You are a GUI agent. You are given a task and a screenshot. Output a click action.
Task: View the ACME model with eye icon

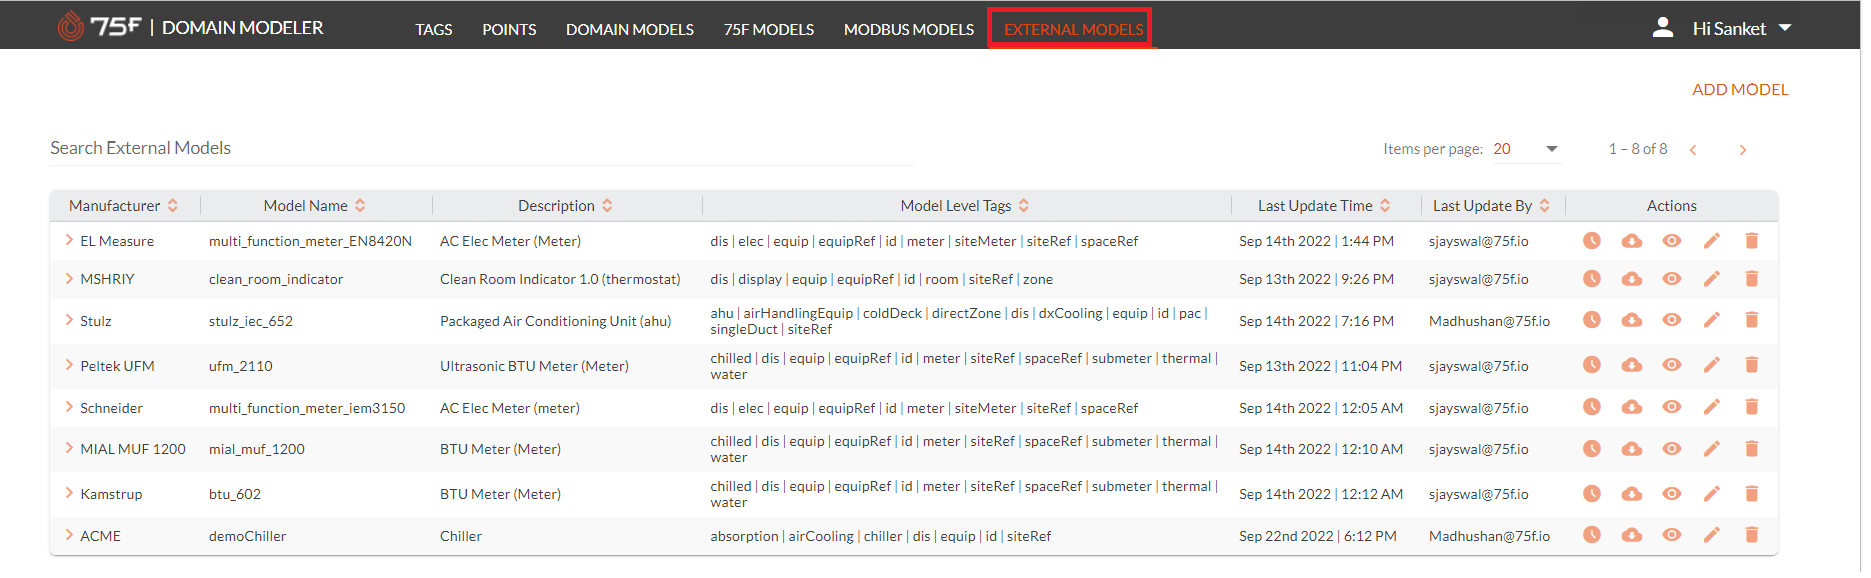pyautogui.click(x=1672, y=535)
